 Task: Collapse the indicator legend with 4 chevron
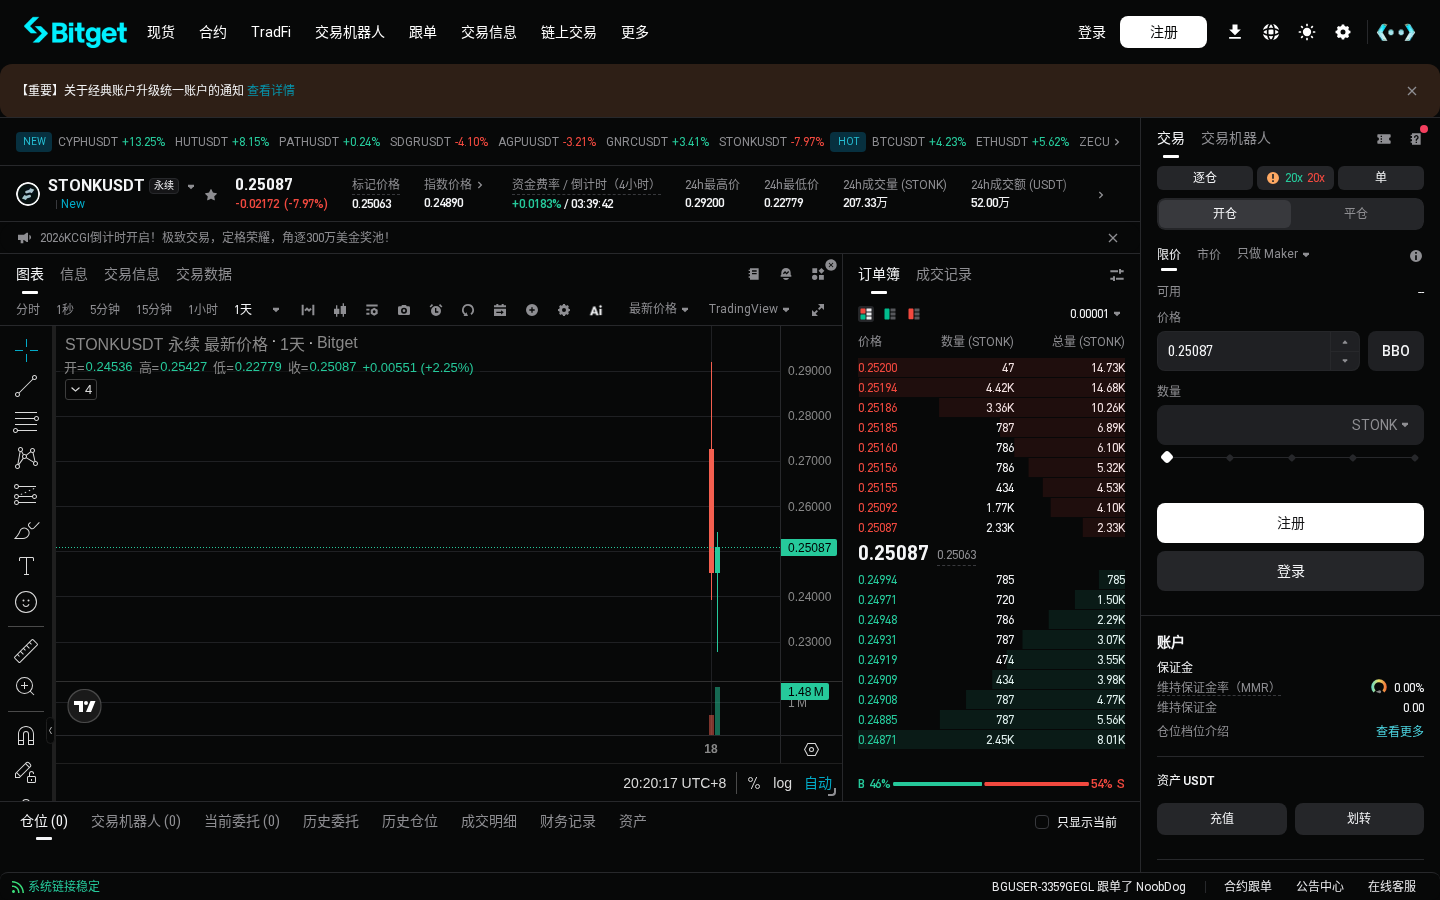[x=81, y=390]
